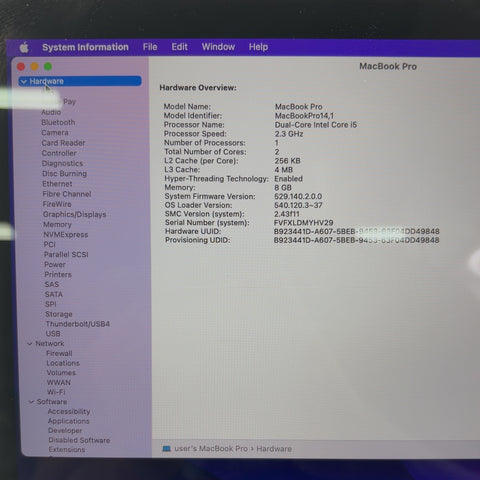This screenshot has width=480, height=480.
Task: Select Firewall in the sidebar
Action: (x=59, y=353)
